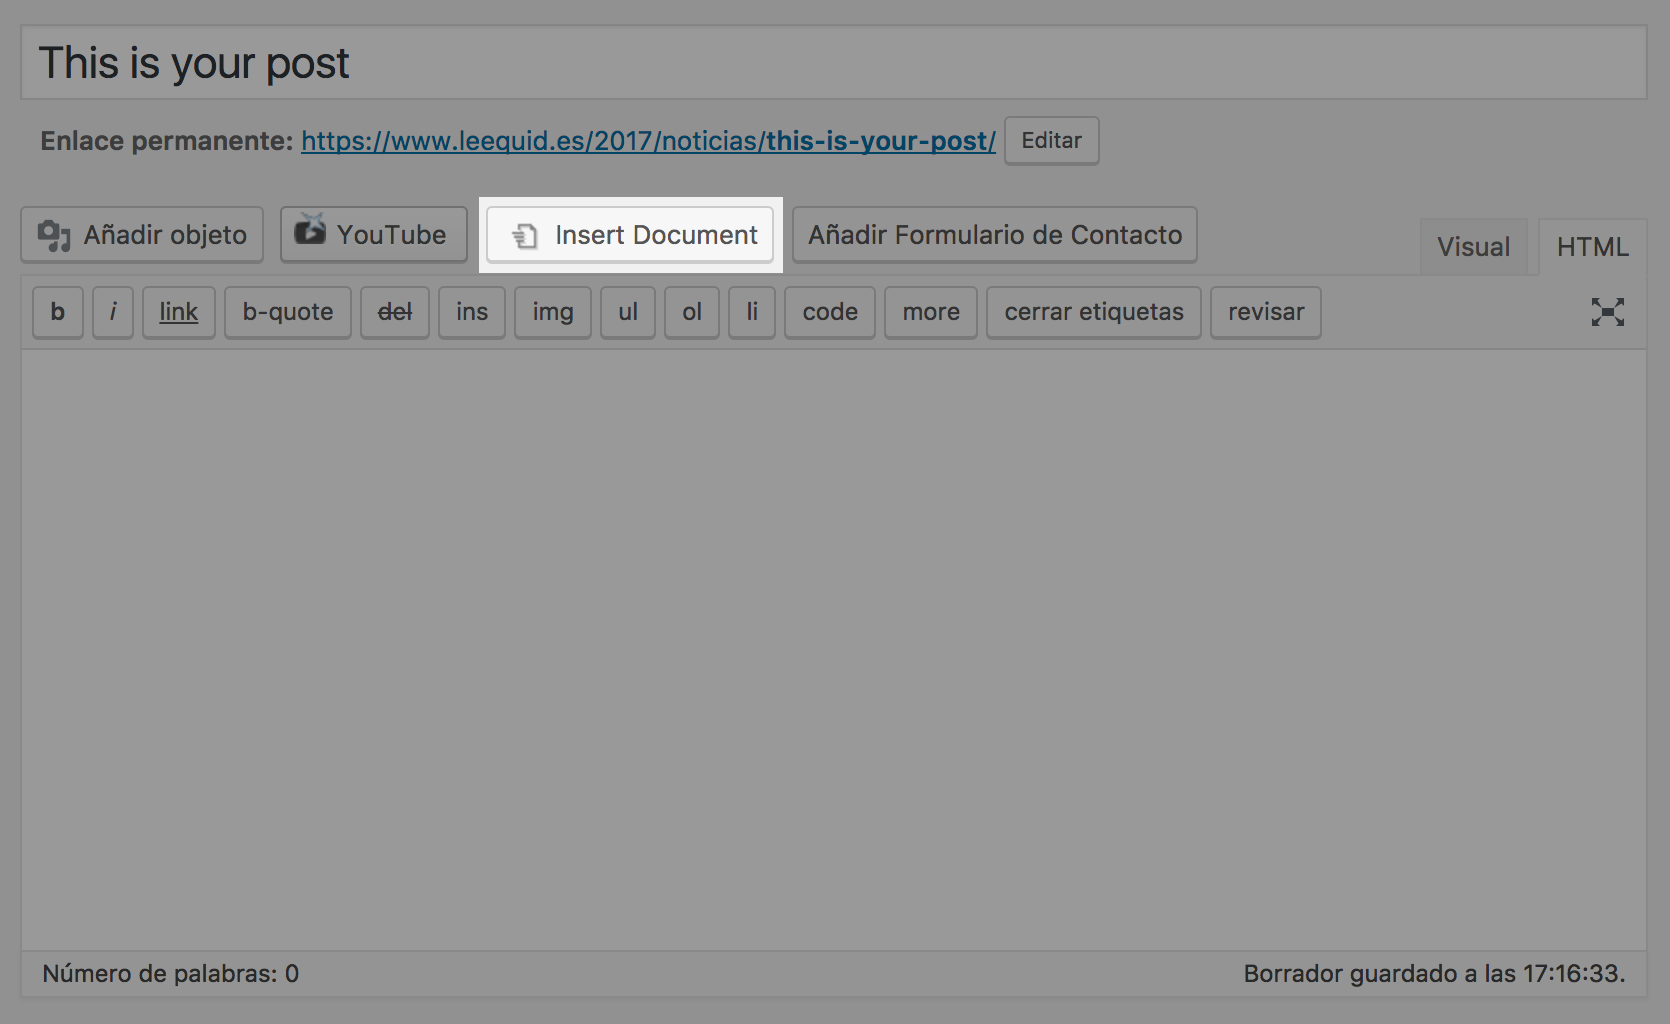Click Editar to change the permalink

pyautogui.click(x=1051, y=141)
